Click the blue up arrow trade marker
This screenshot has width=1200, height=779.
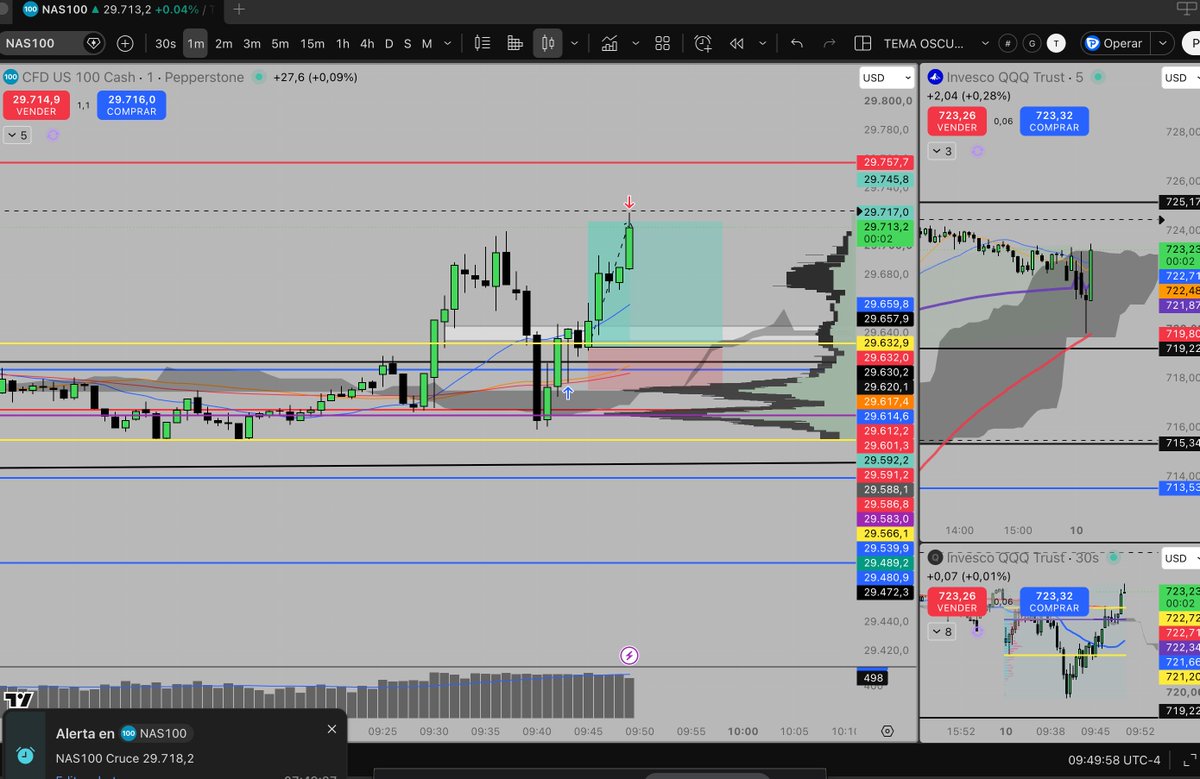[568, 393]
